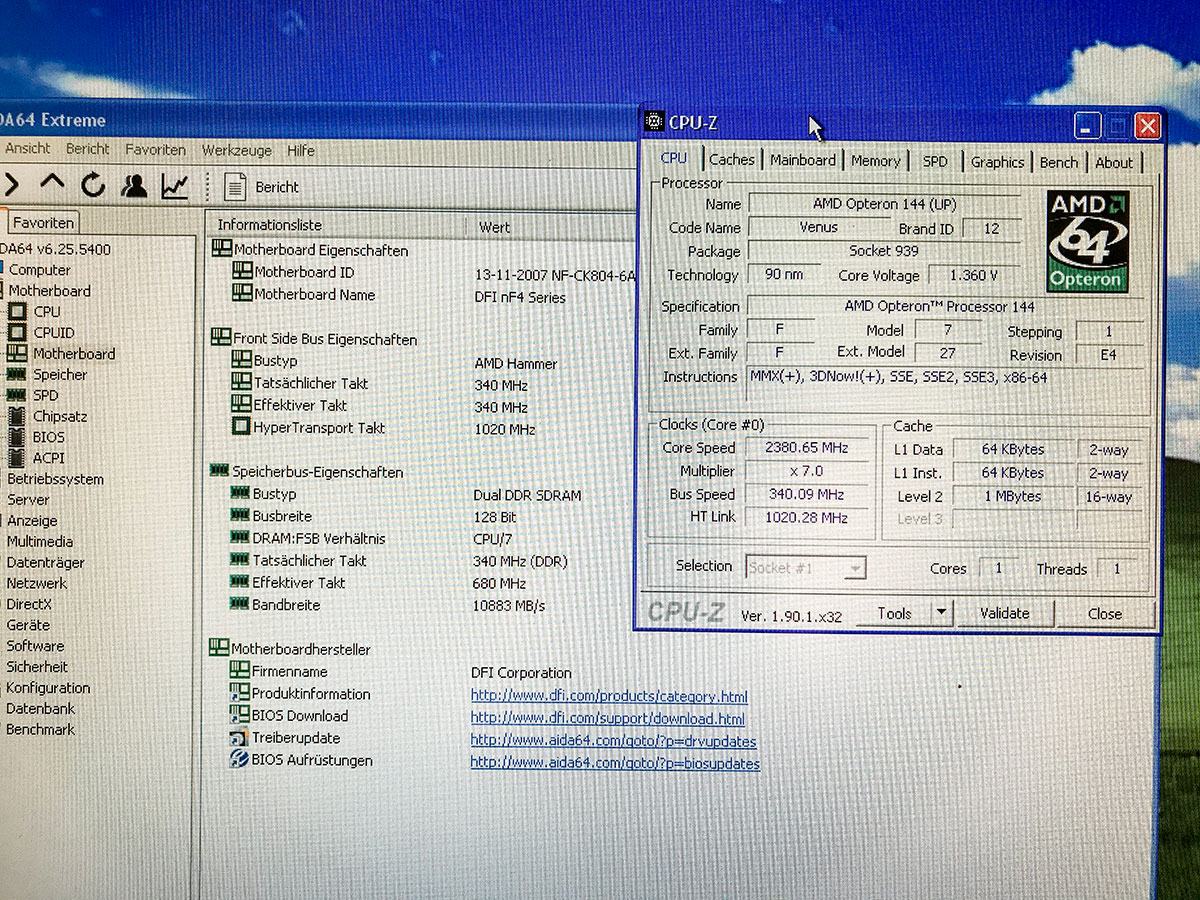This screenshot has width=1200, height=900.
Task: Select the Speicher tree item
Action: click(x=60, y=375)
